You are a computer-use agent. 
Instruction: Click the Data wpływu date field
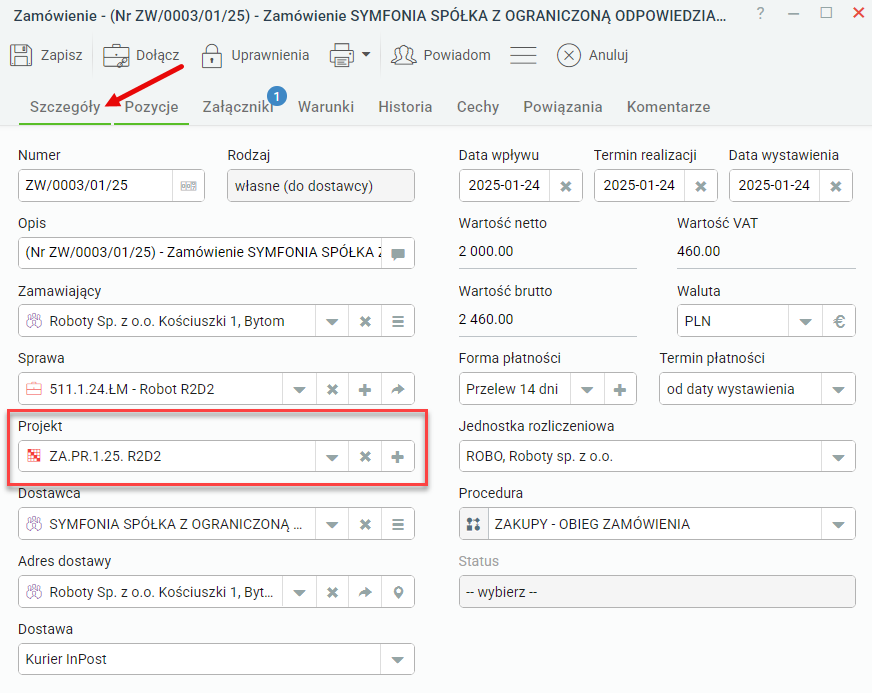tap(504, 185)
